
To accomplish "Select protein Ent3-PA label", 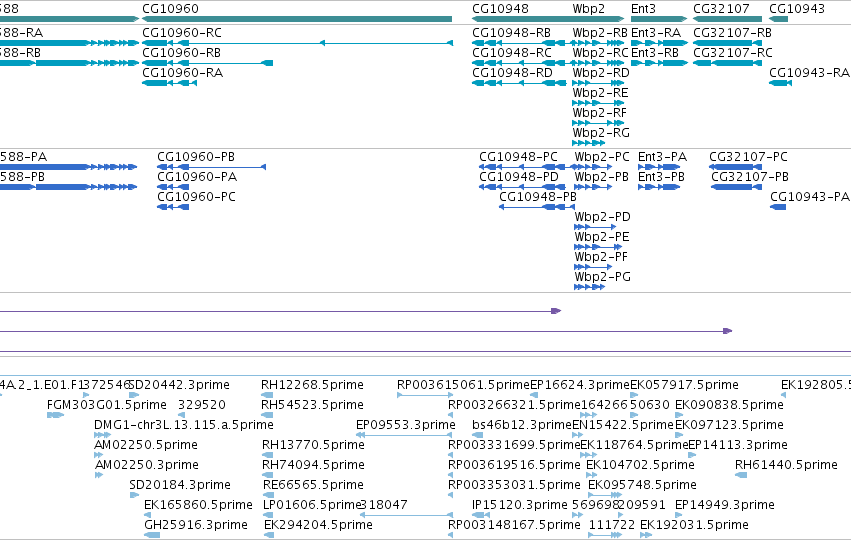I will pyautogui.click(x=662, y=157).
